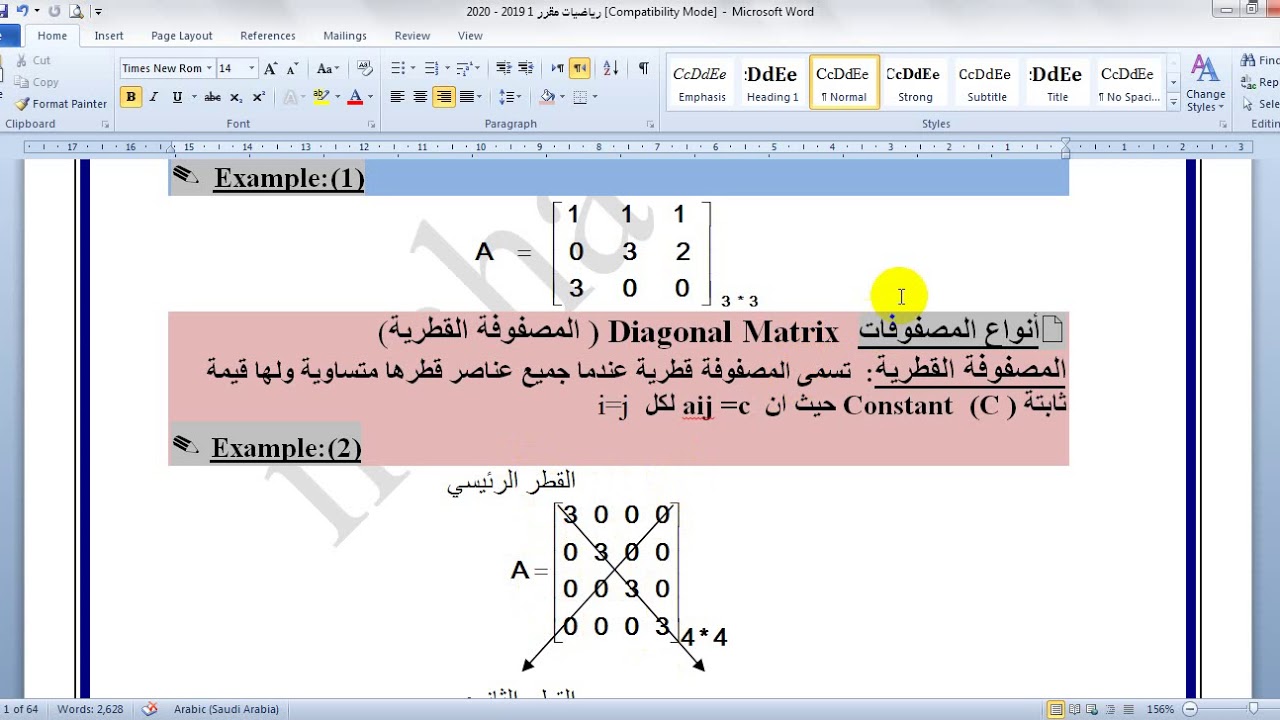Open highlight color dropdown arrow
The image size is (1280, 720).
(337, 97)
